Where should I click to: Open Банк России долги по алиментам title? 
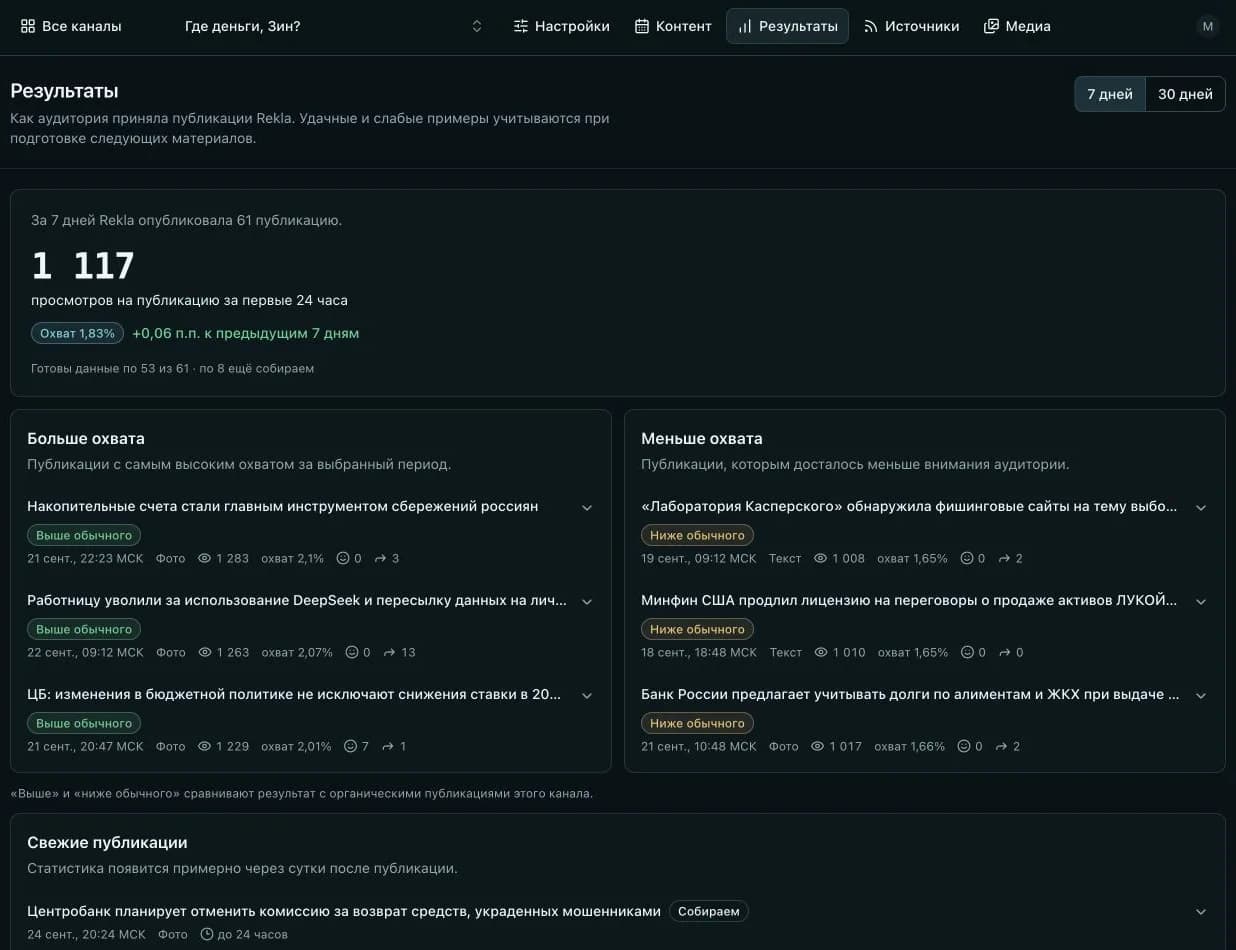(x=910, y=694)
